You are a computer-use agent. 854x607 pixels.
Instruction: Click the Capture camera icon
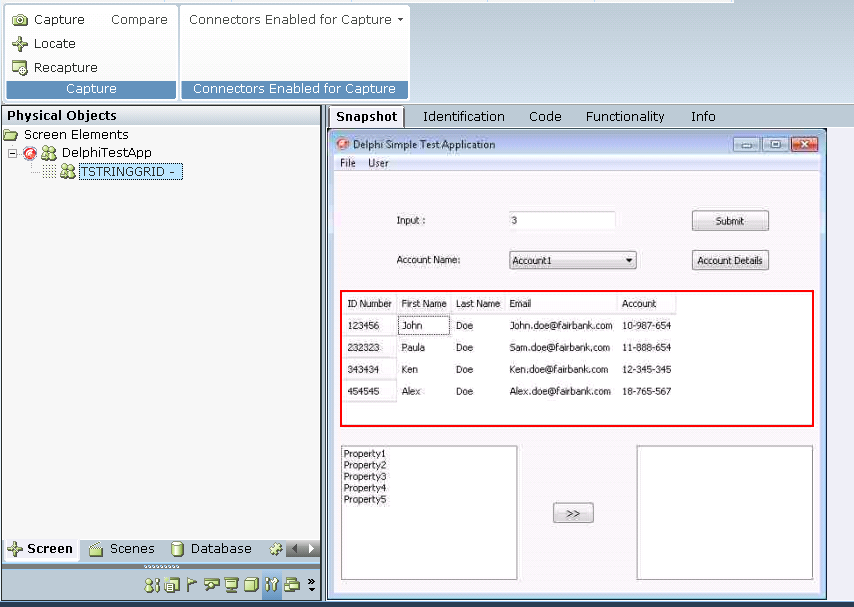(19, 20)
